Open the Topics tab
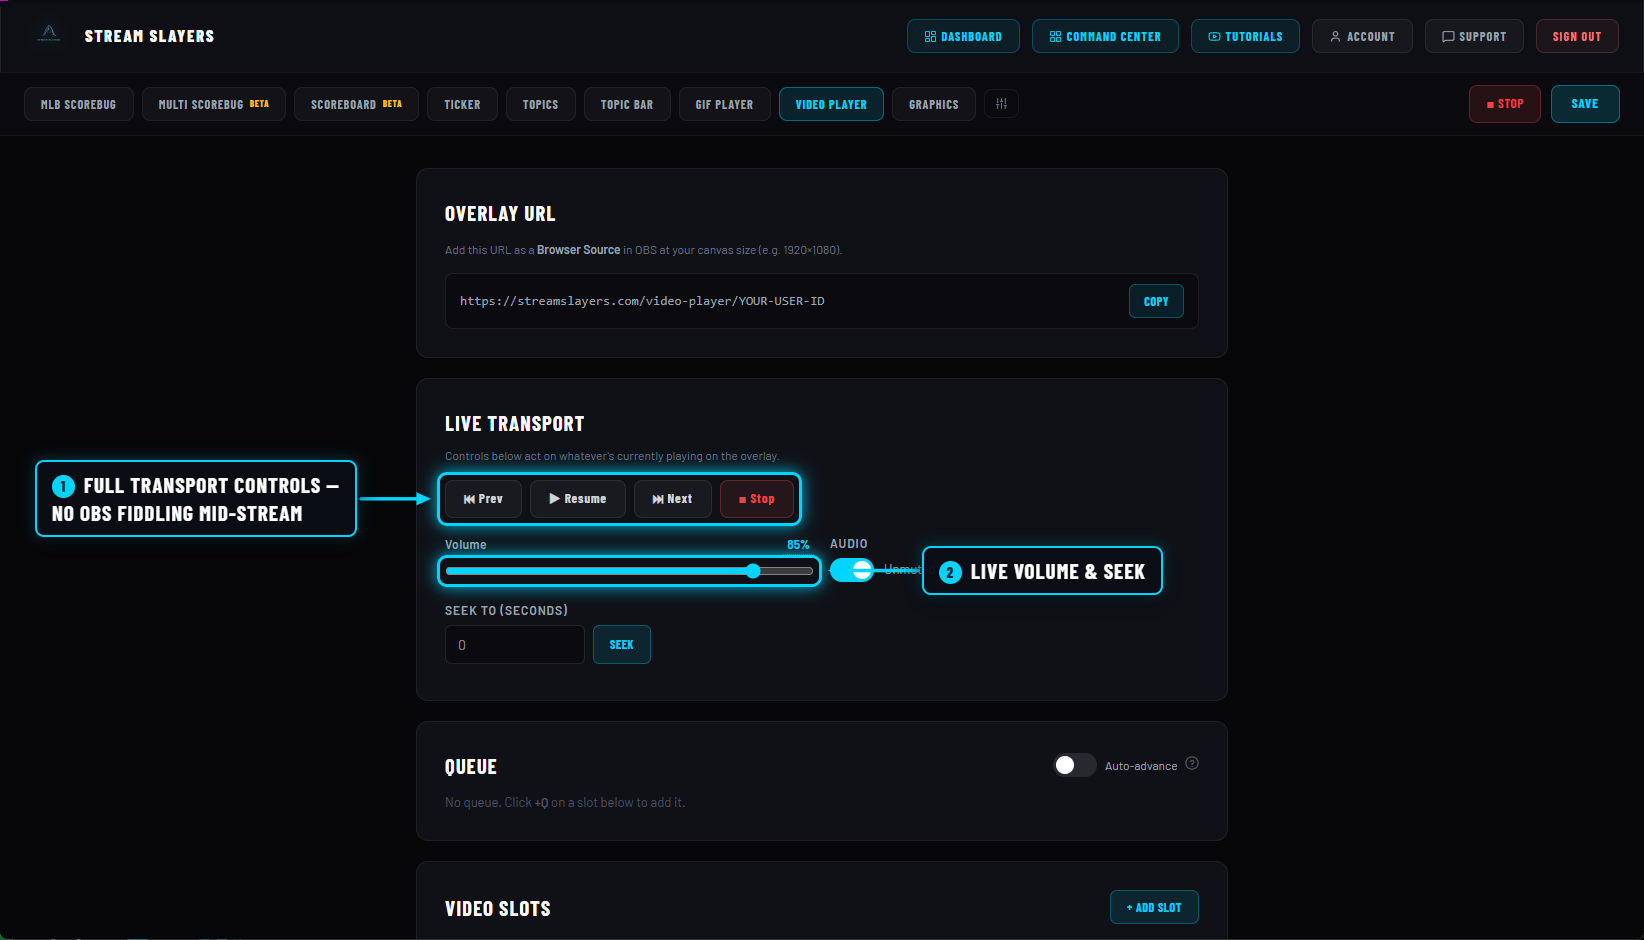This screenshot has height=940, width=1644. point(540,104)
